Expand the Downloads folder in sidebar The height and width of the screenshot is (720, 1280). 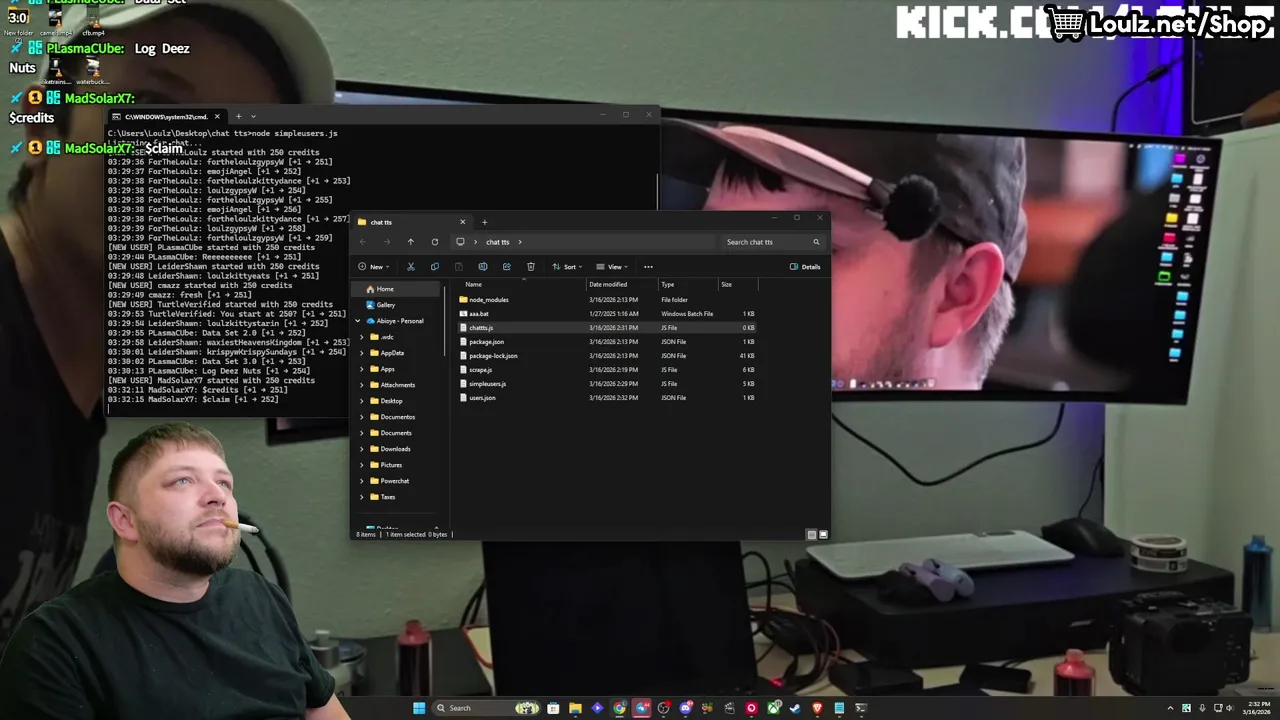362,449
